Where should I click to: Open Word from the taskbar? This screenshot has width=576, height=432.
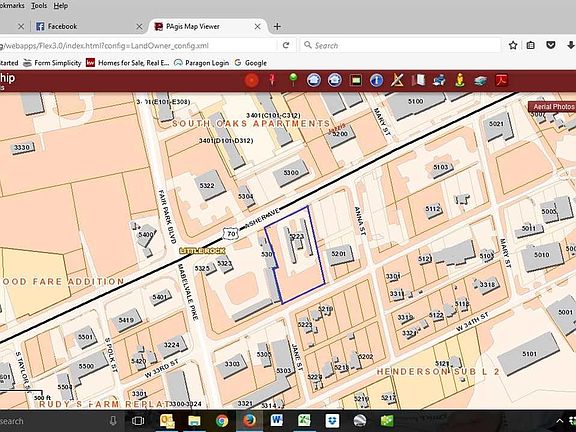(277, 421)
